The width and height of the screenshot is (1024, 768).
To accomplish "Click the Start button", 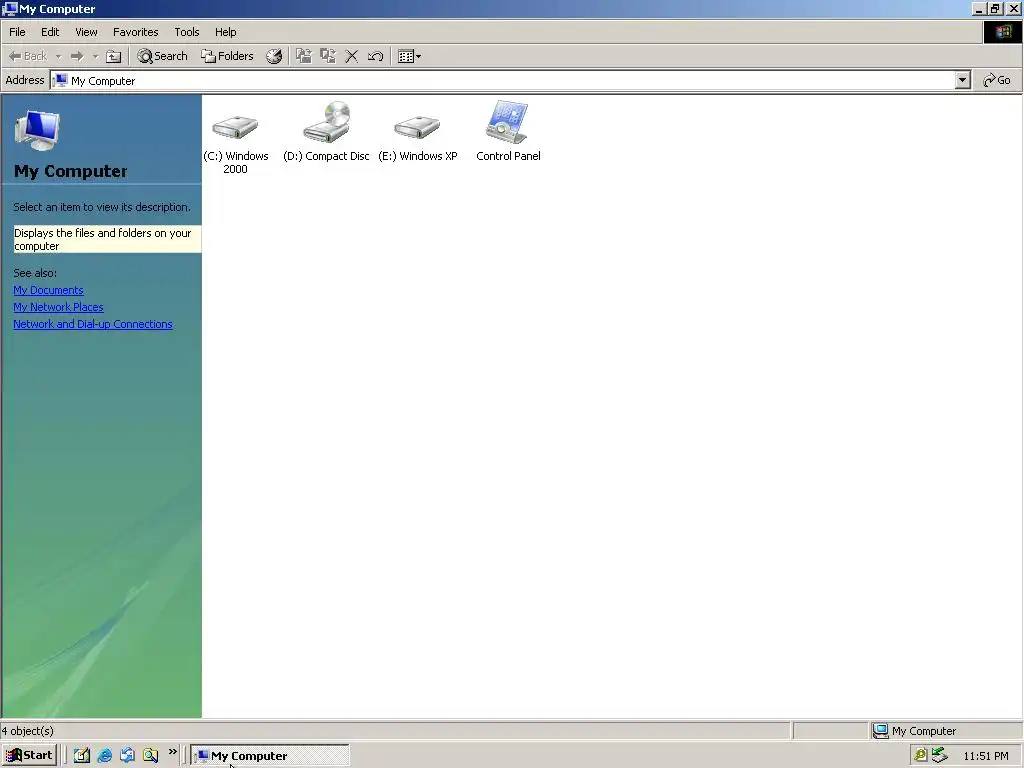I will tap(29, 756).
